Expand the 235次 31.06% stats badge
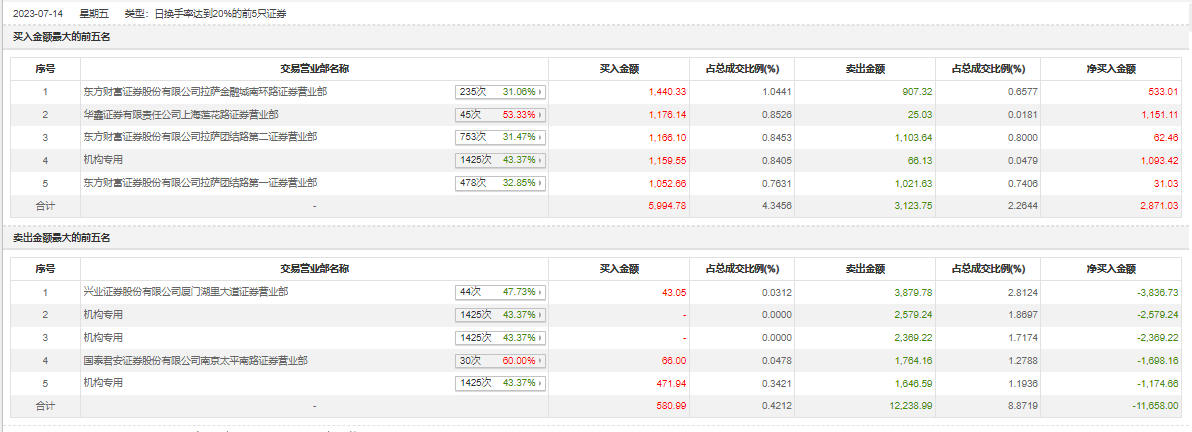The height and width of the screenshot is (432, 1192). 502,92
